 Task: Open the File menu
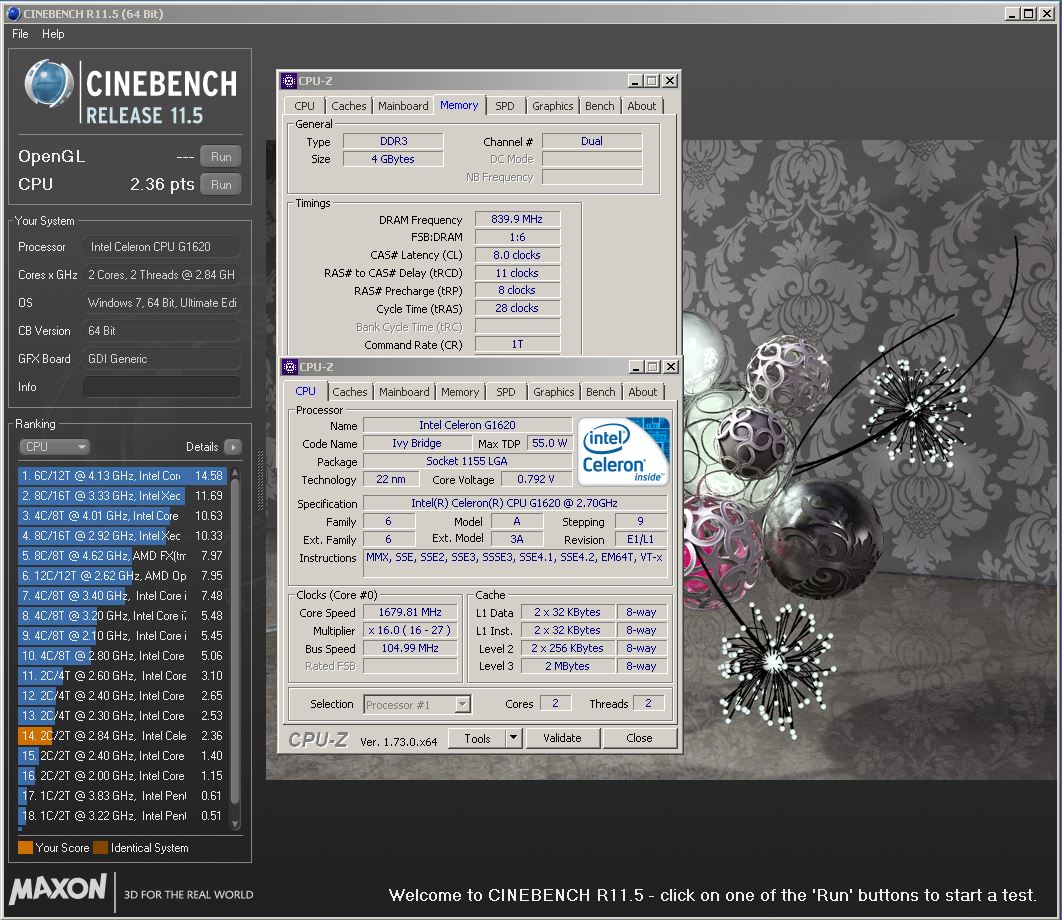click(20, 34)
